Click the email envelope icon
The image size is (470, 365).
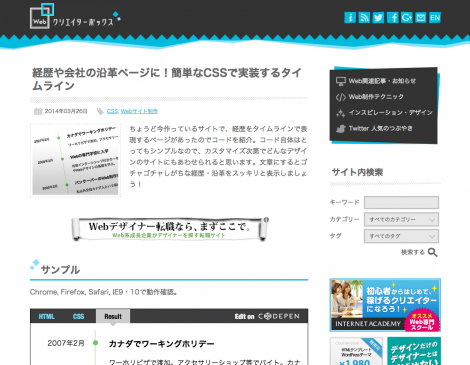click(421, 17)
